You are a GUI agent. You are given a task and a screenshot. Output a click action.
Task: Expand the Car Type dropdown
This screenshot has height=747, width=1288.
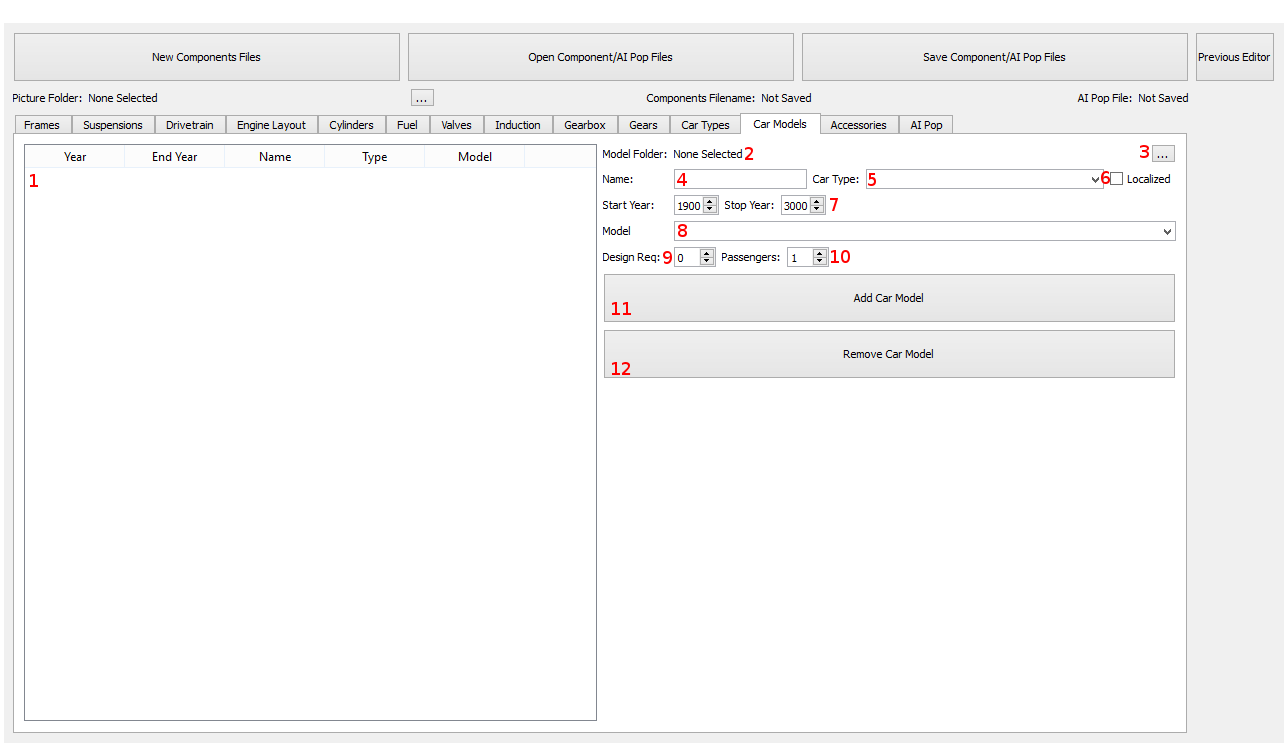coord(984,179)
